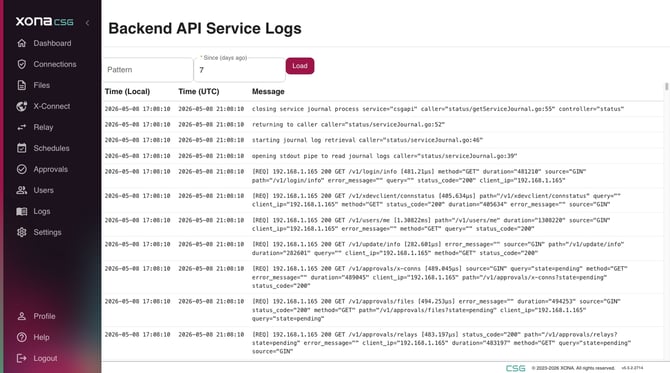Image resolution: width=670 pixels, height=373 pixels.
Task: Click the XONA CSG logo
Action: pos(44,21)
